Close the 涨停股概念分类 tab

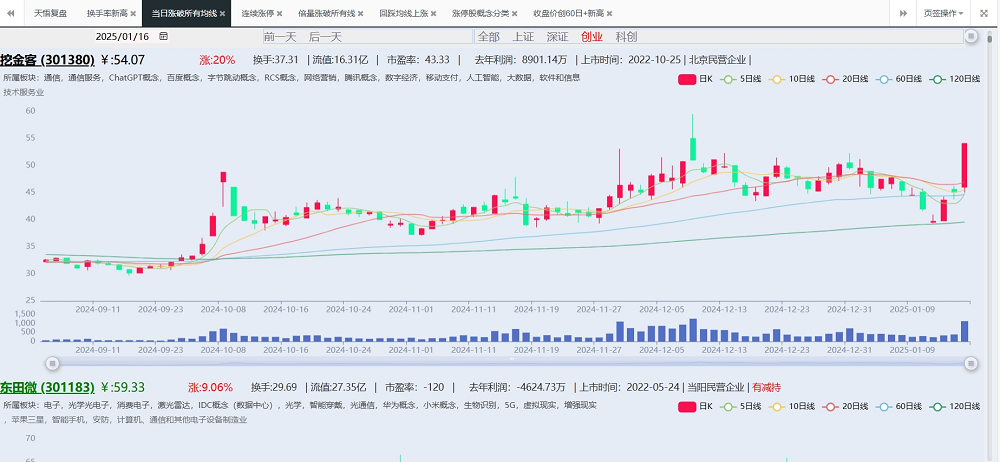click(x=515, y=13)
